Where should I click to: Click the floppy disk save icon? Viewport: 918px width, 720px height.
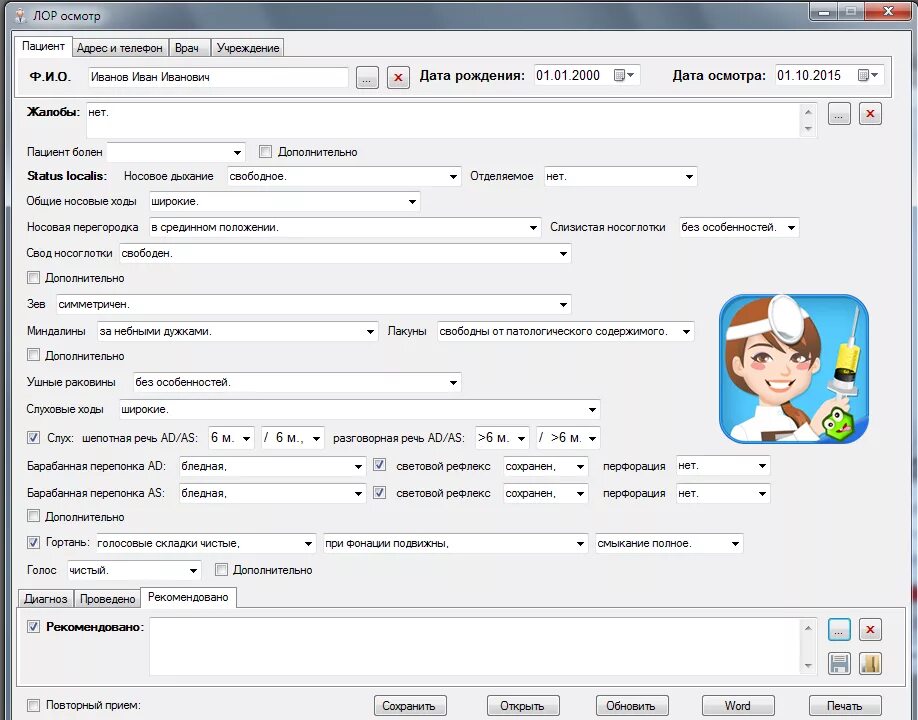pyautogui.click(x=839, y=663)
